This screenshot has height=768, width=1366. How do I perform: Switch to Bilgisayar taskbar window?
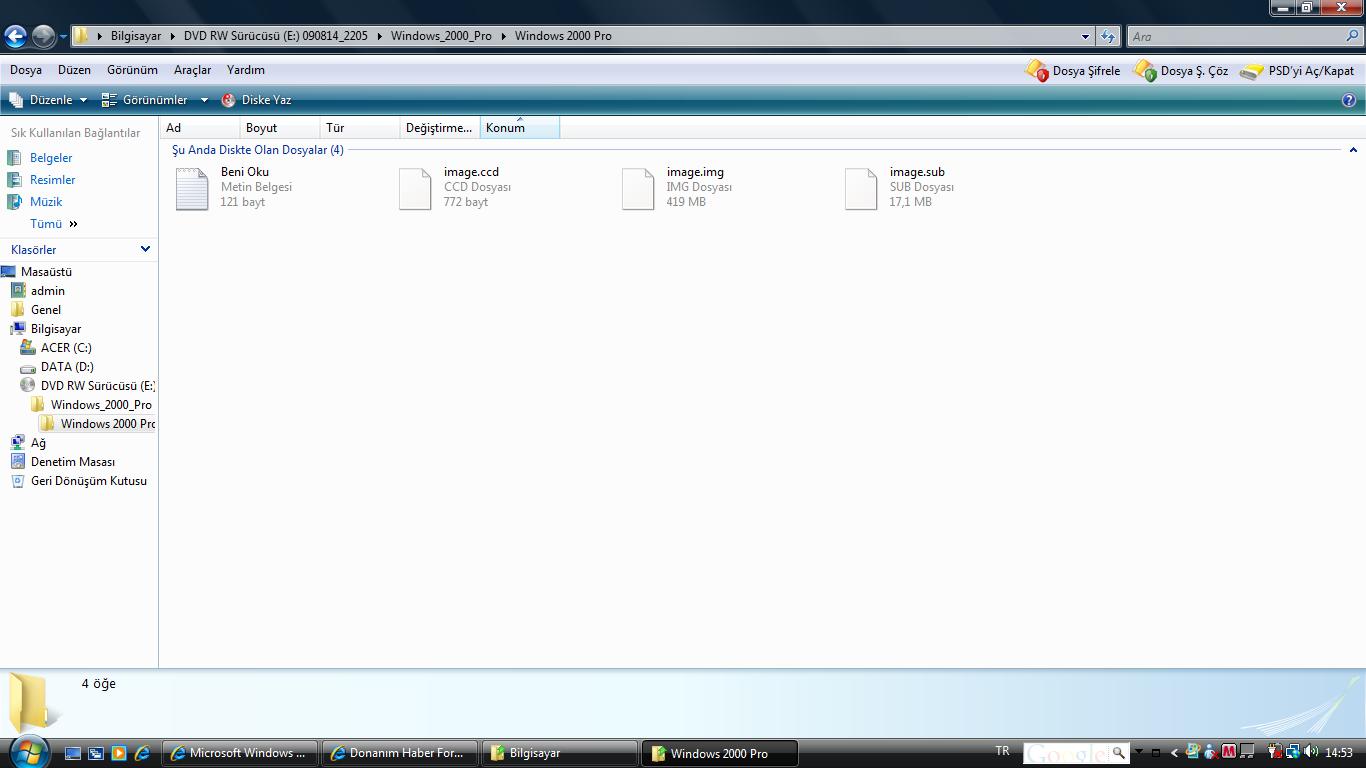point(559,753)
